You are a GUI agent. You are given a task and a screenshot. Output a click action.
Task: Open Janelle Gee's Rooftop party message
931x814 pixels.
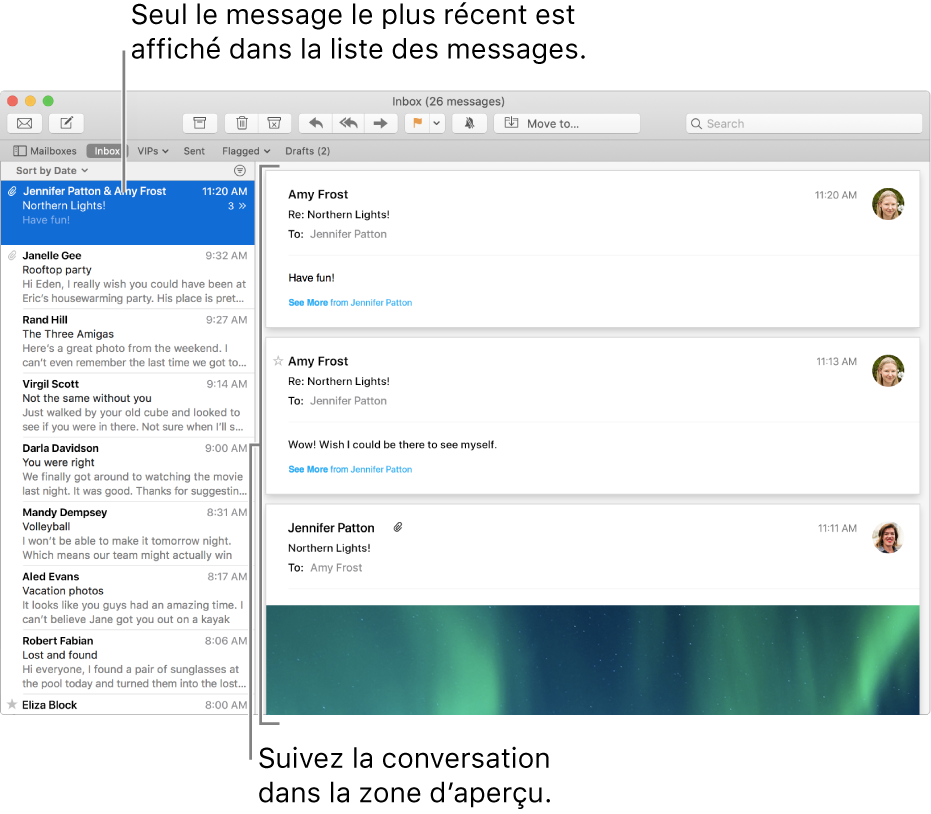coord(128,277)
